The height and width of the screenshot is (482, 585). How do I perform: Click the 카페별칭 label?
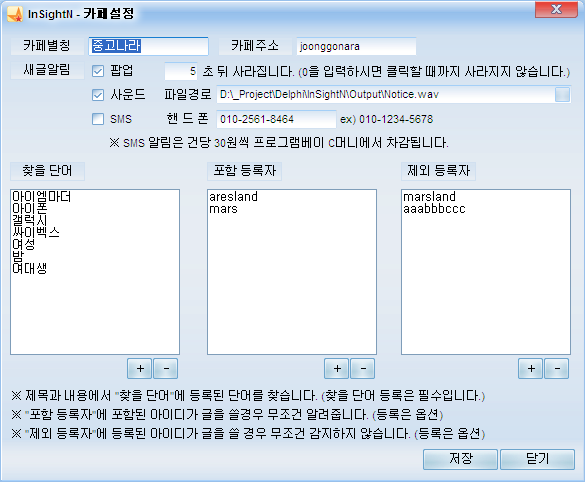(x=47, y=46)
